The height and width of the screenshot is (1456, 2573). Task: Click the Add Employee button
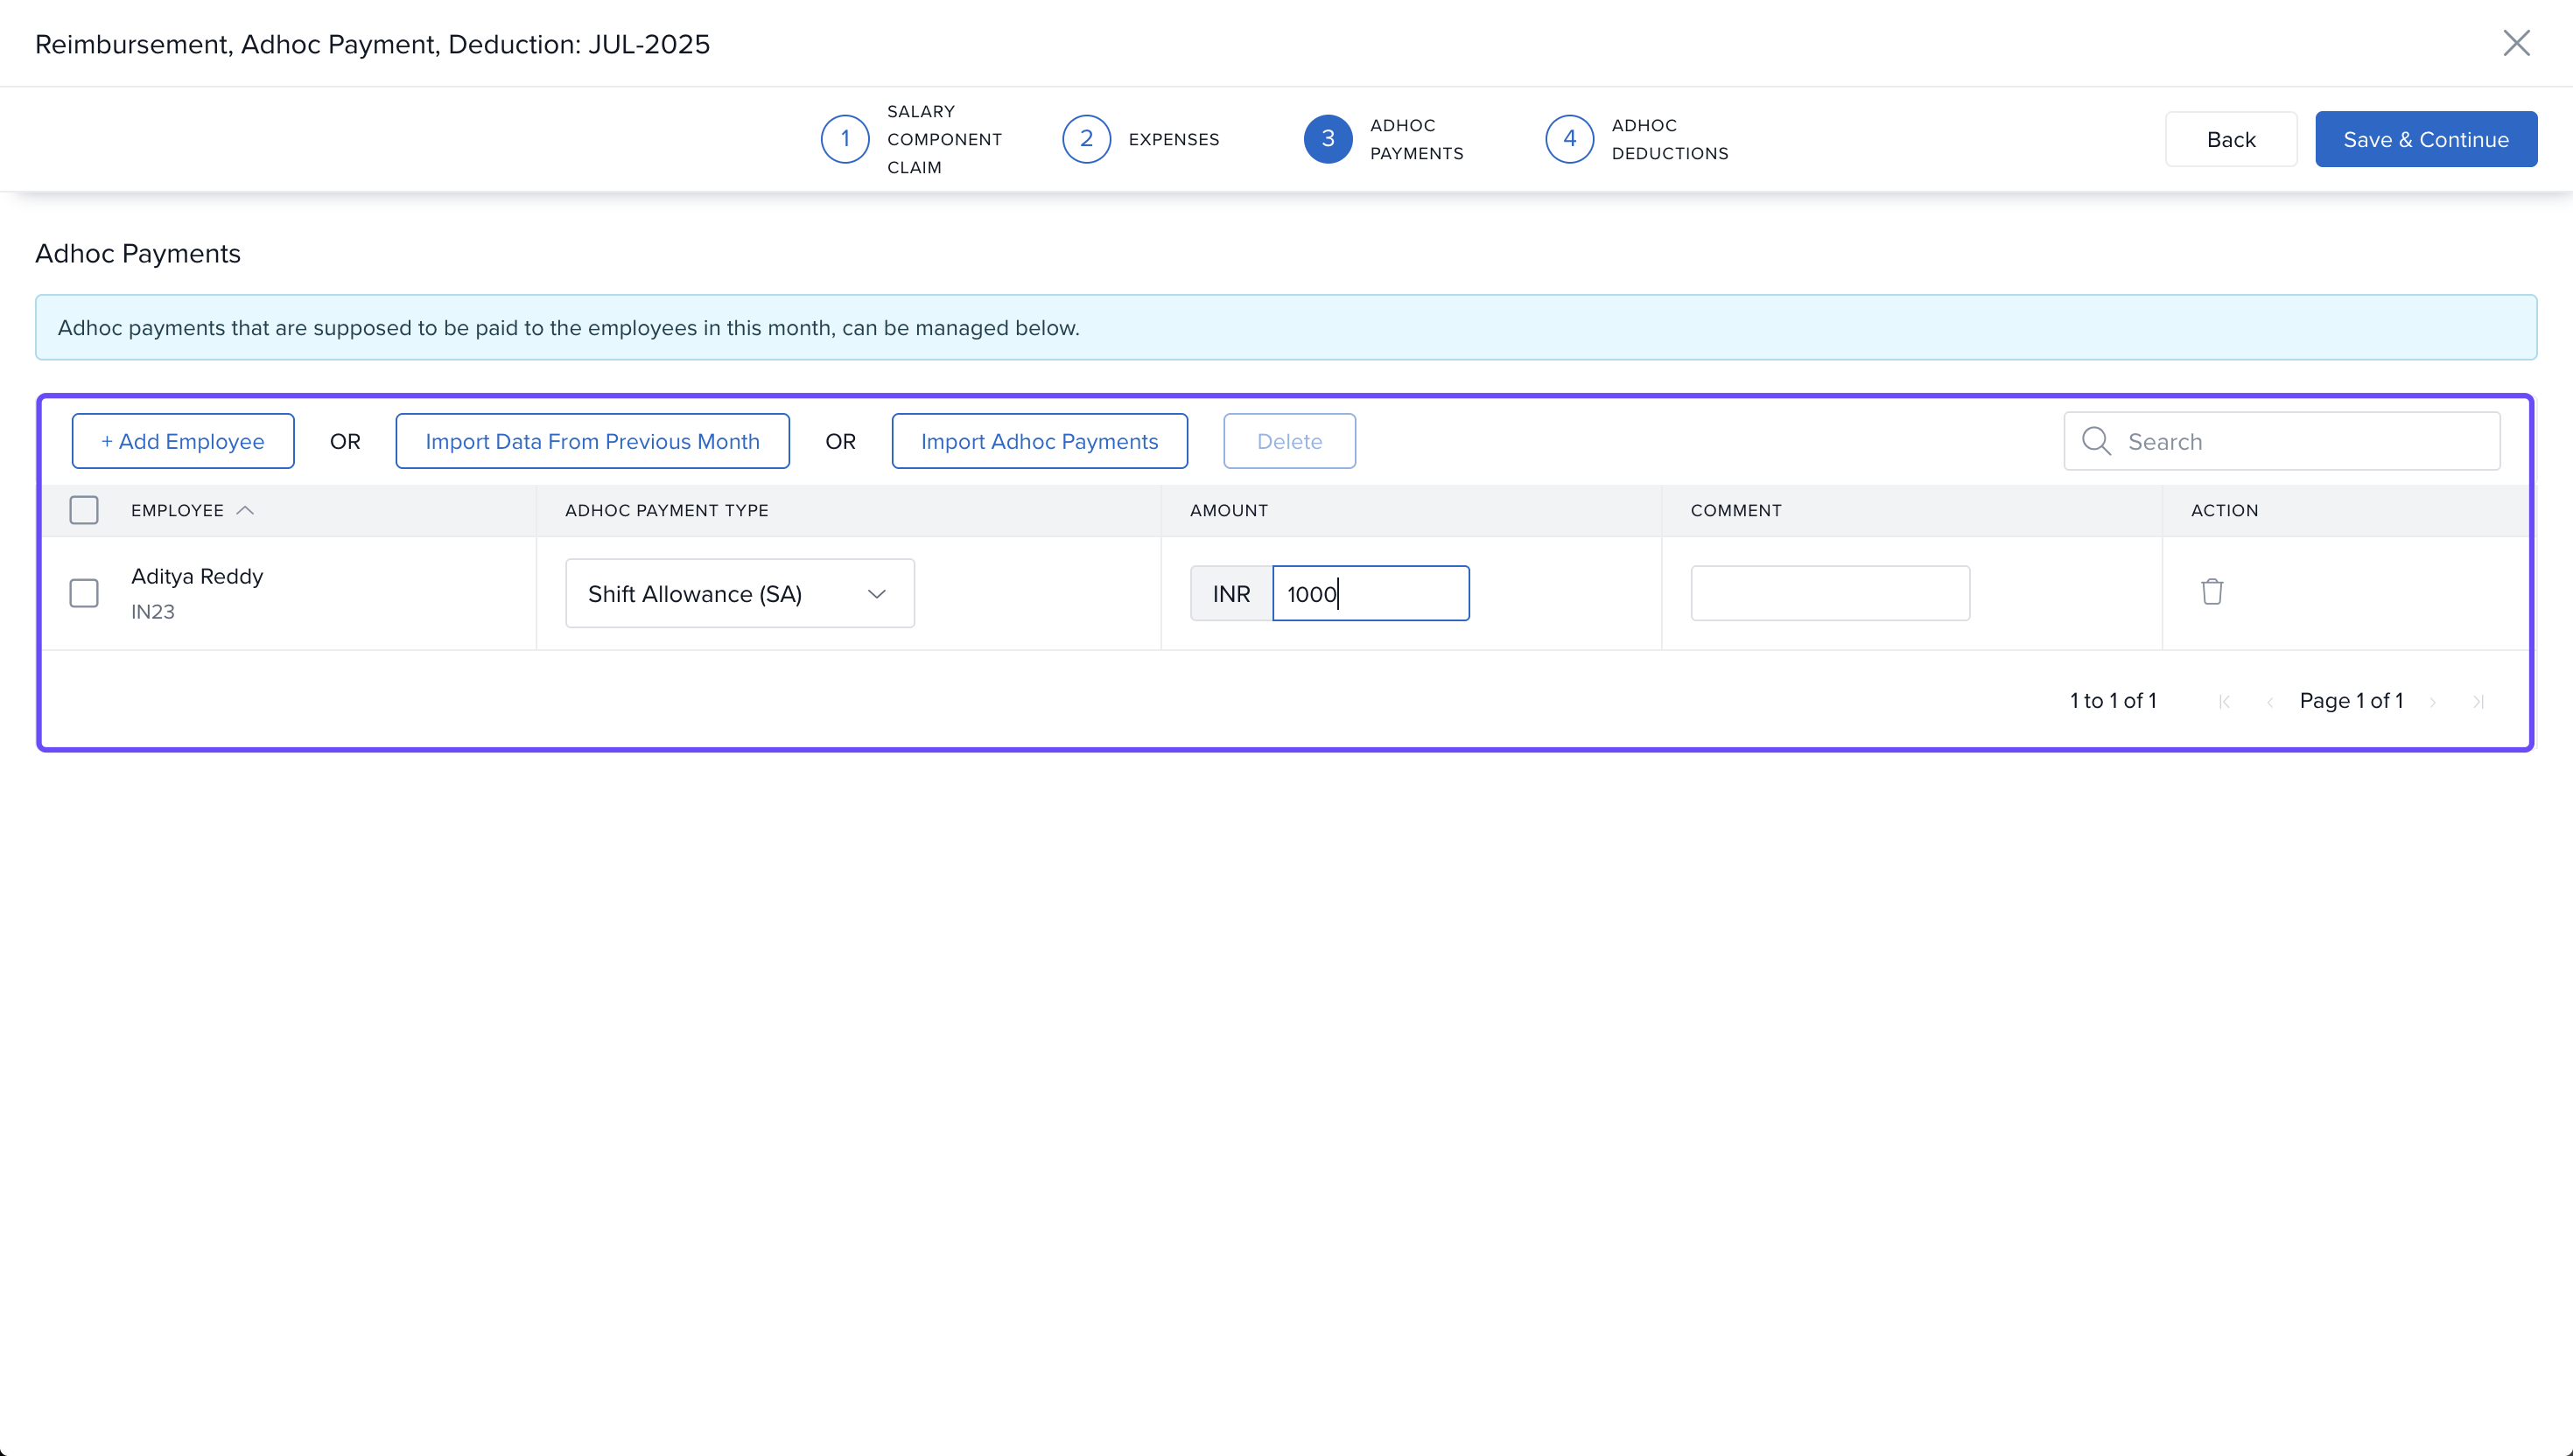tap(182, 441)
